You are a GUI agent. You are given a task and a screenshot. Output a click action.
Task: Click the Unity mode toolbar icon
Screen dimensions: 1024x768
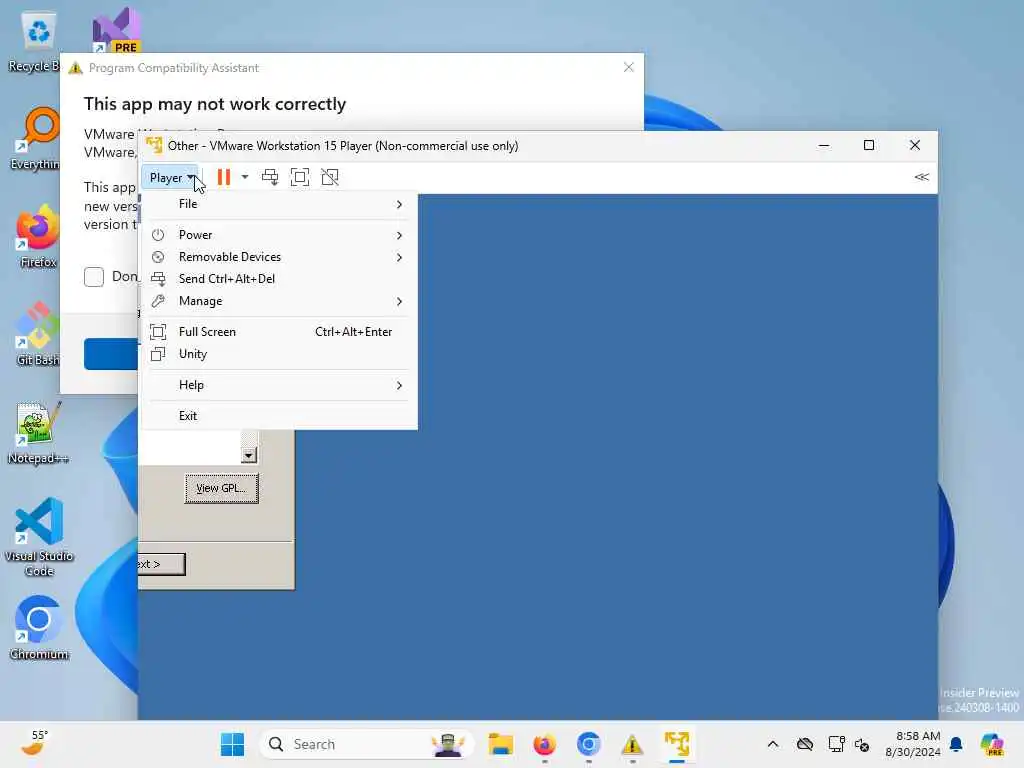(330, 177)
